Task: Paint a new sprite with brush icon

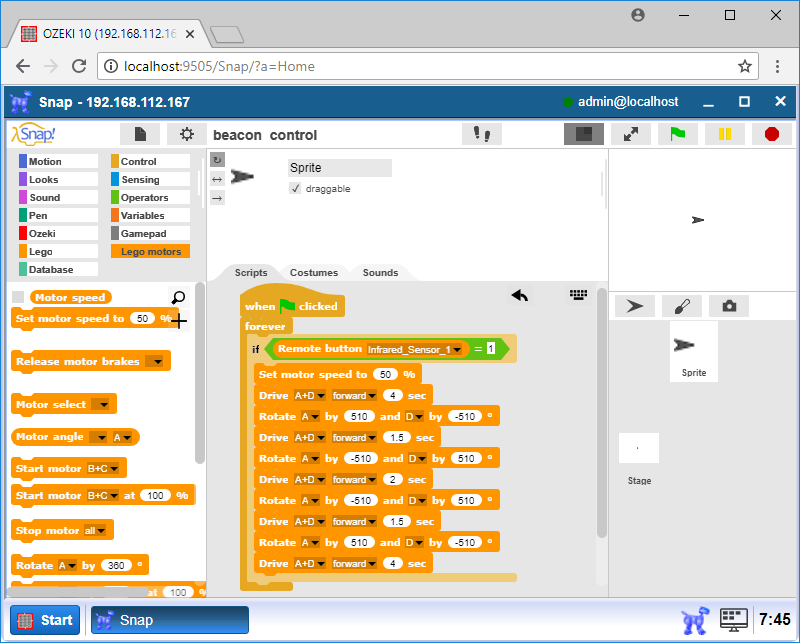Action: point(682,306)
